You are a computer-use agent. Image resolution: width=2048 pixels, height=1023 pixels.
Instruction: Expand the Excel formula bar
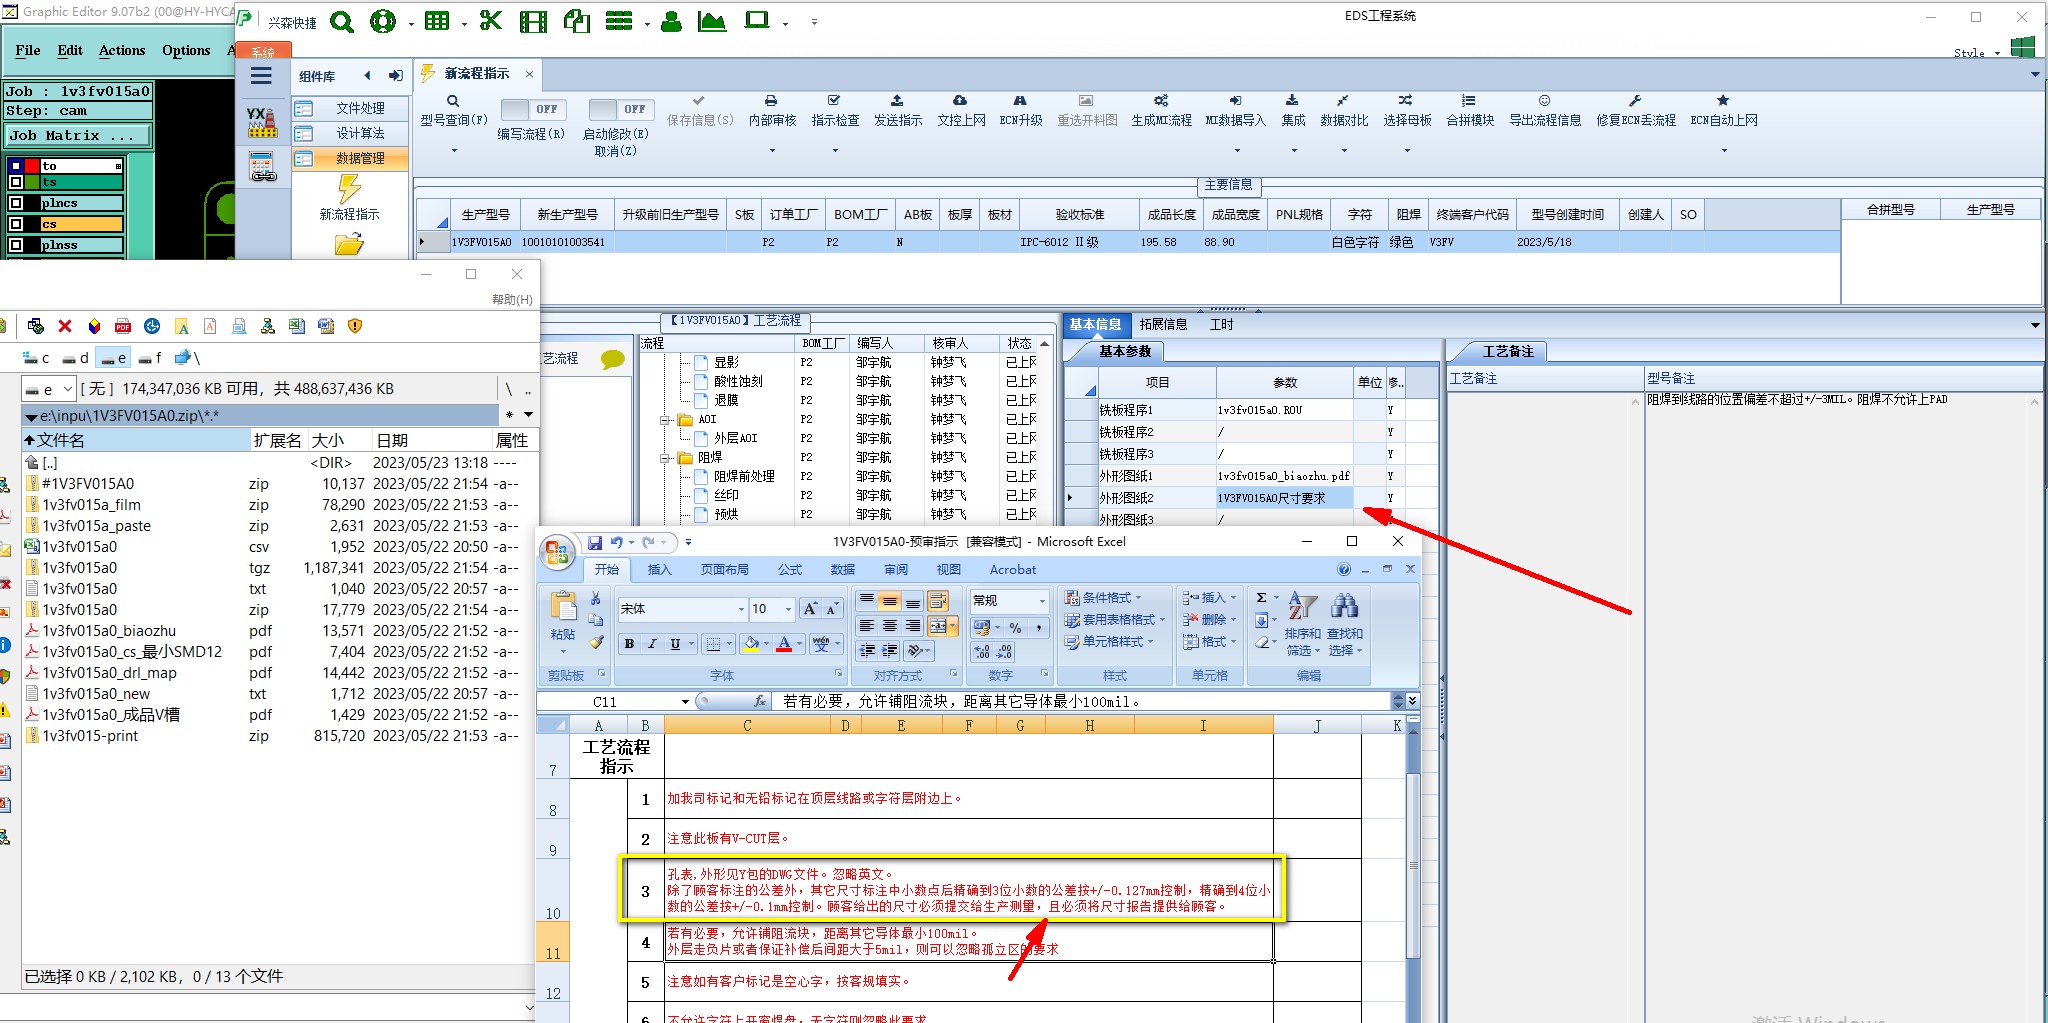[1412, 701]
